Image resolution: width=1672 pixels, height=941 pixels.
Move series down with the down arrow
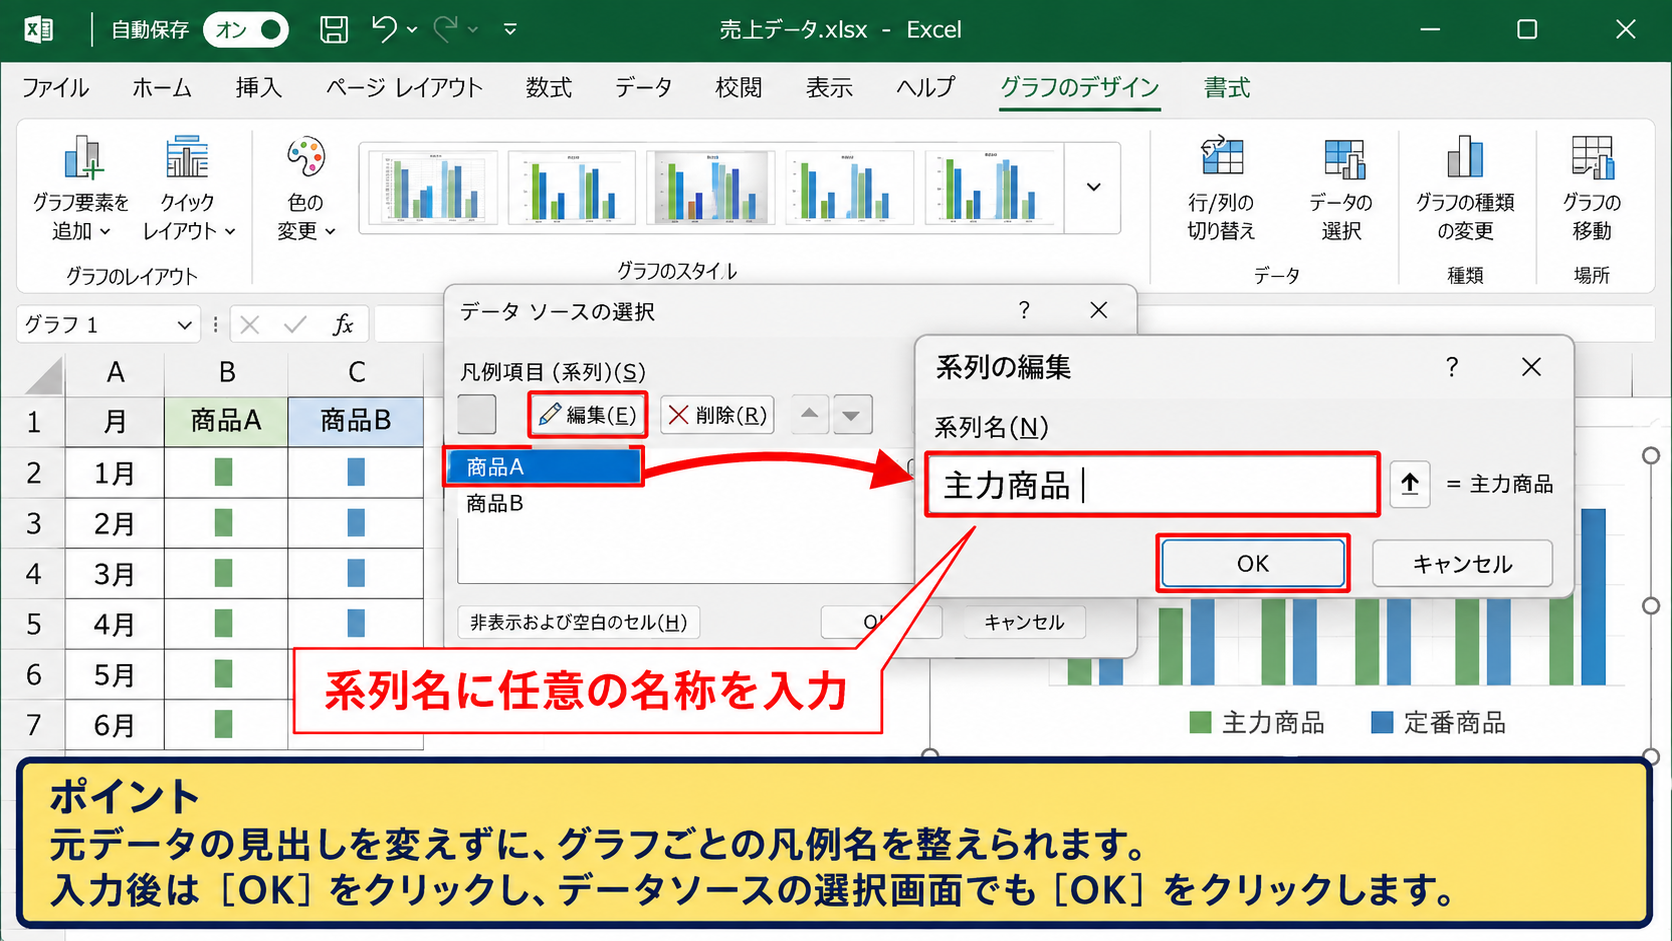click(x=851, y=414)
